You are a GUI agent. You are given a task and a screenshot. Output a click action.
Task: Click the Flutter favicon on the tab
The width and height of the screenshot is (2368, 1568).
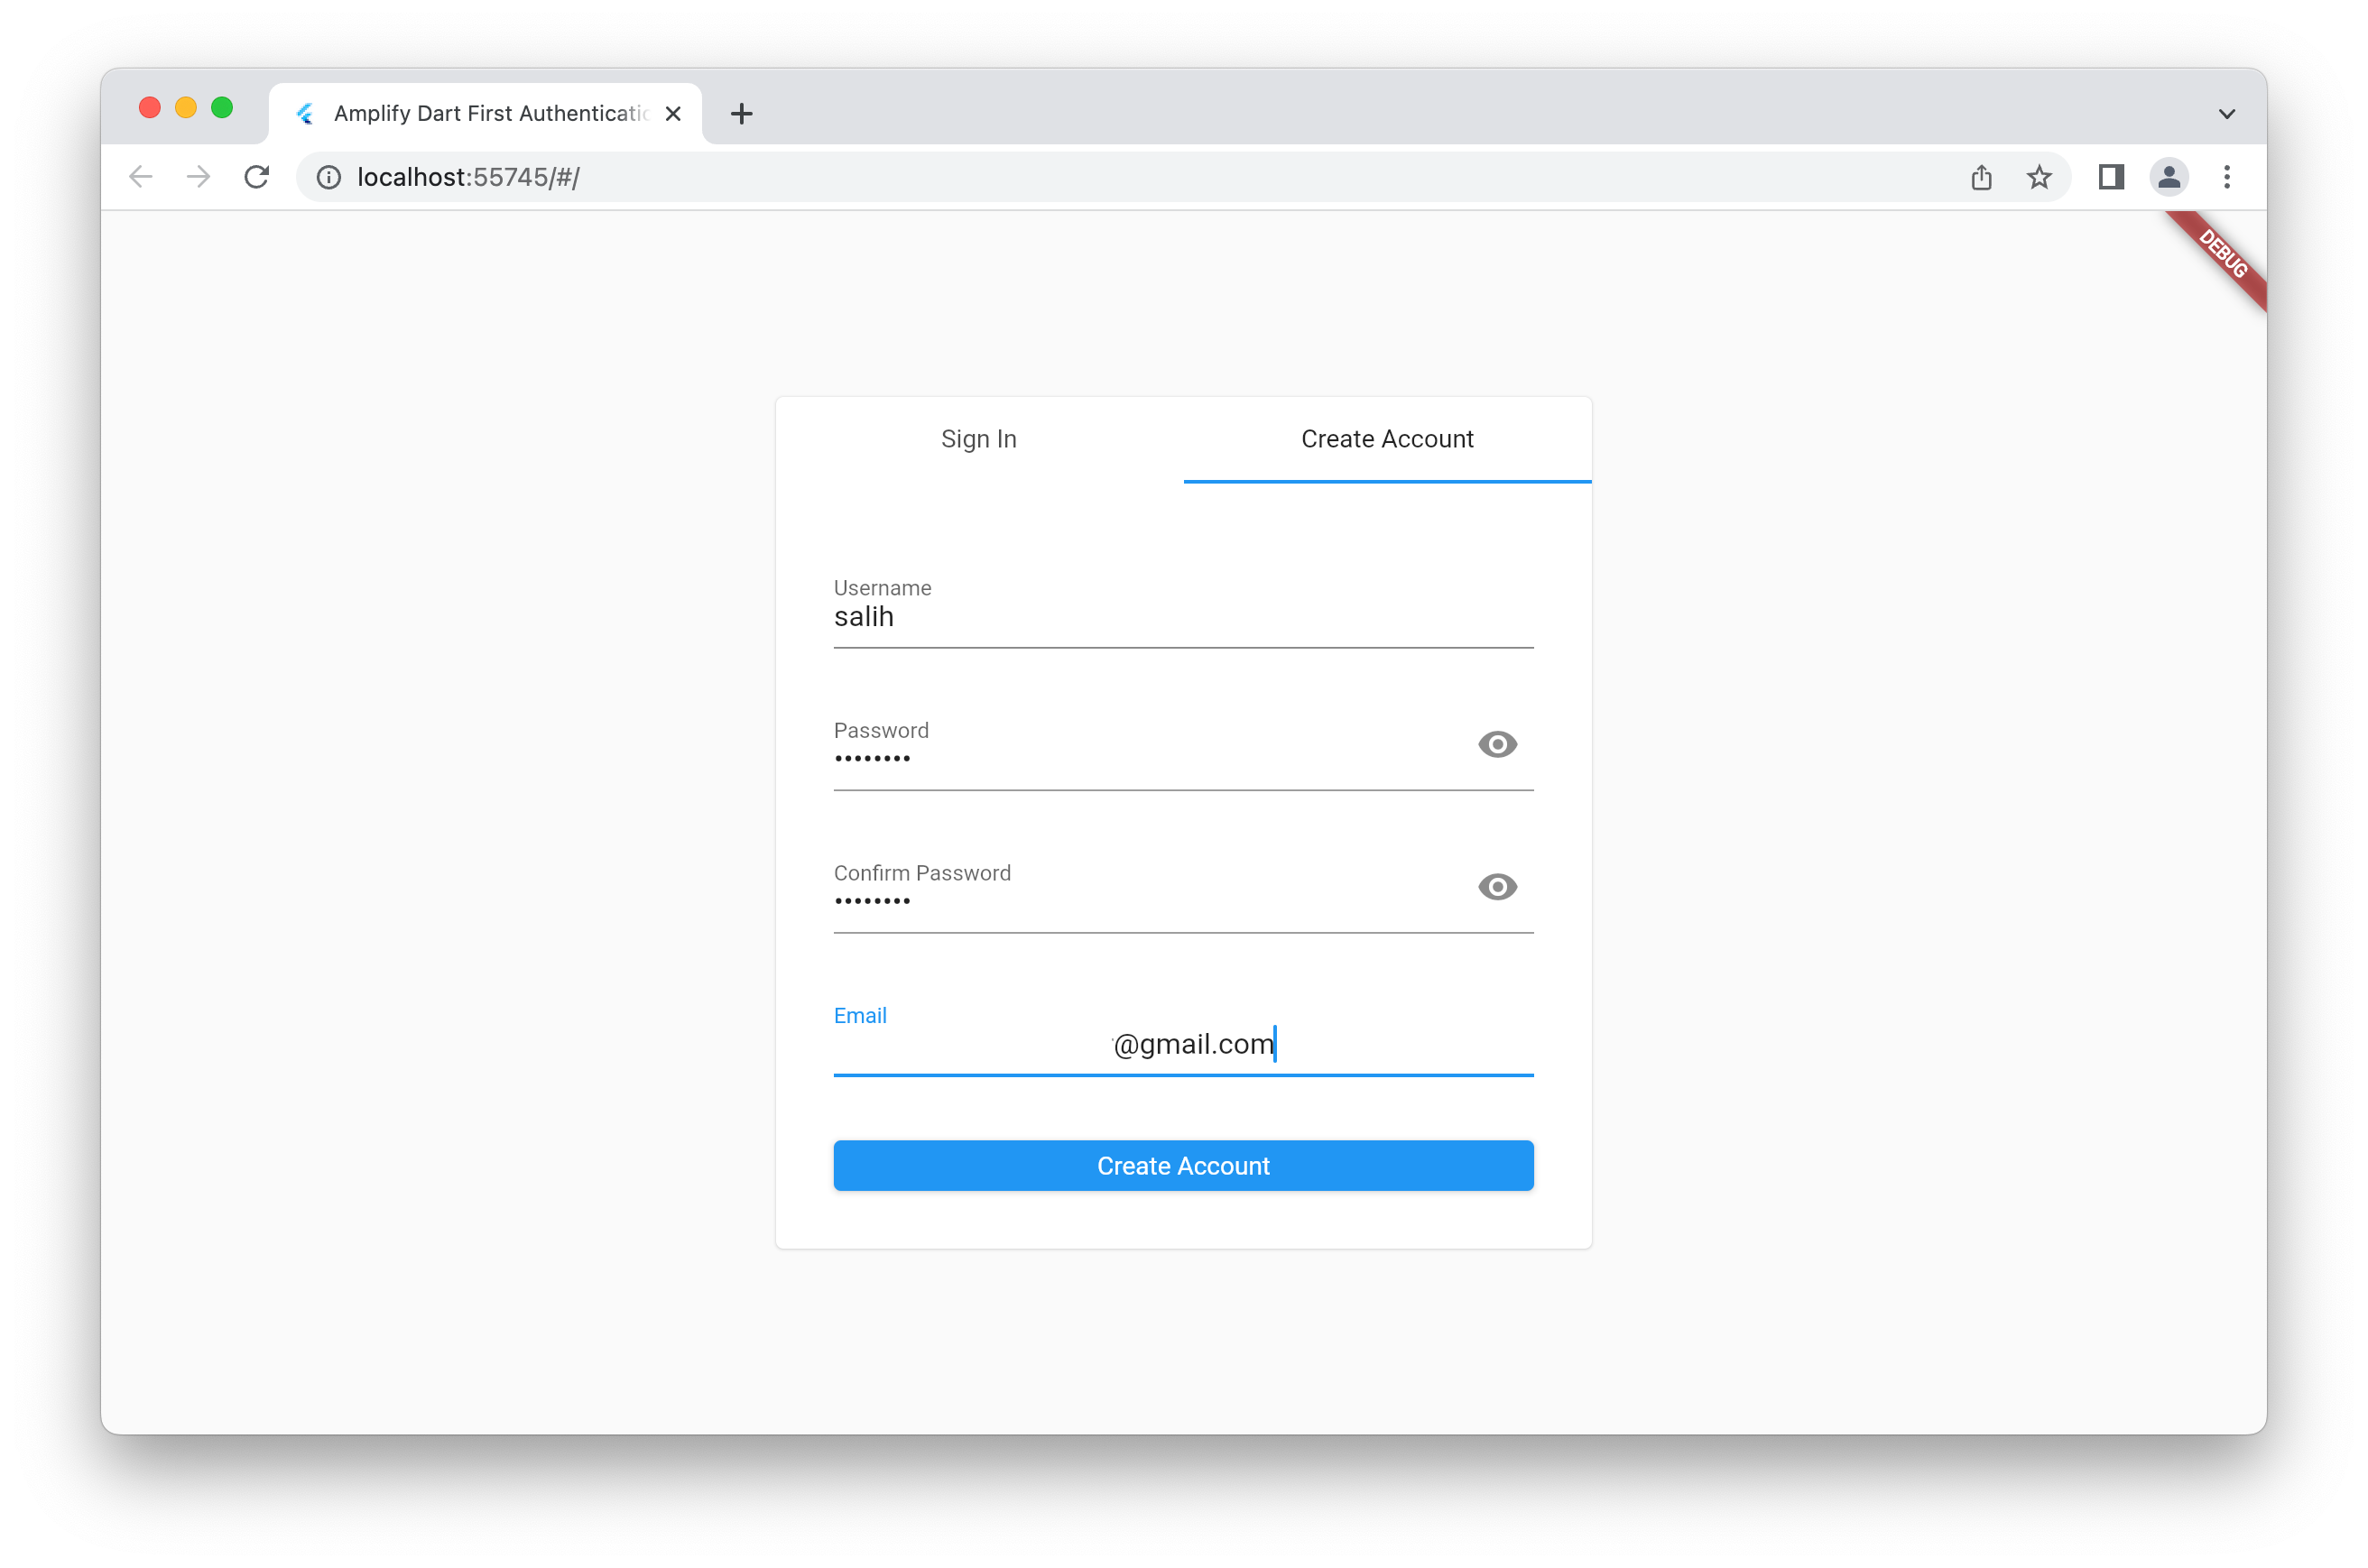tap(305, 113)
